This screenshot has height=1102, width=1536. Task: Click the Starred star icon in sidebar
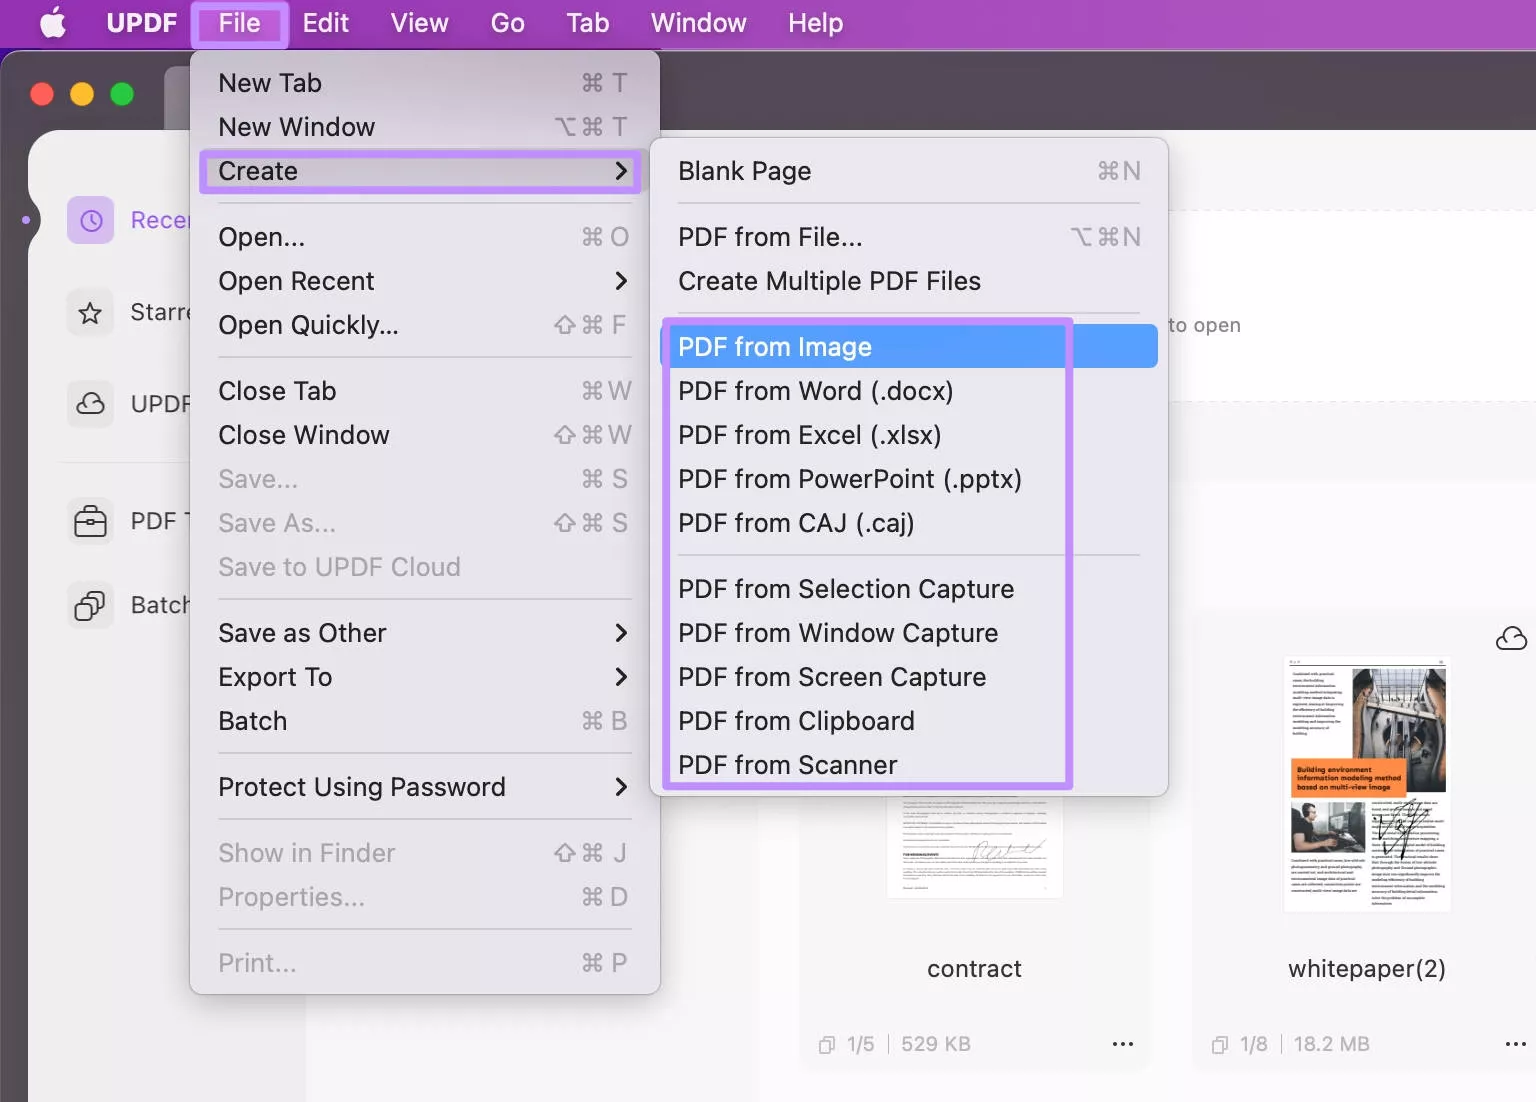tap(91, 313)
